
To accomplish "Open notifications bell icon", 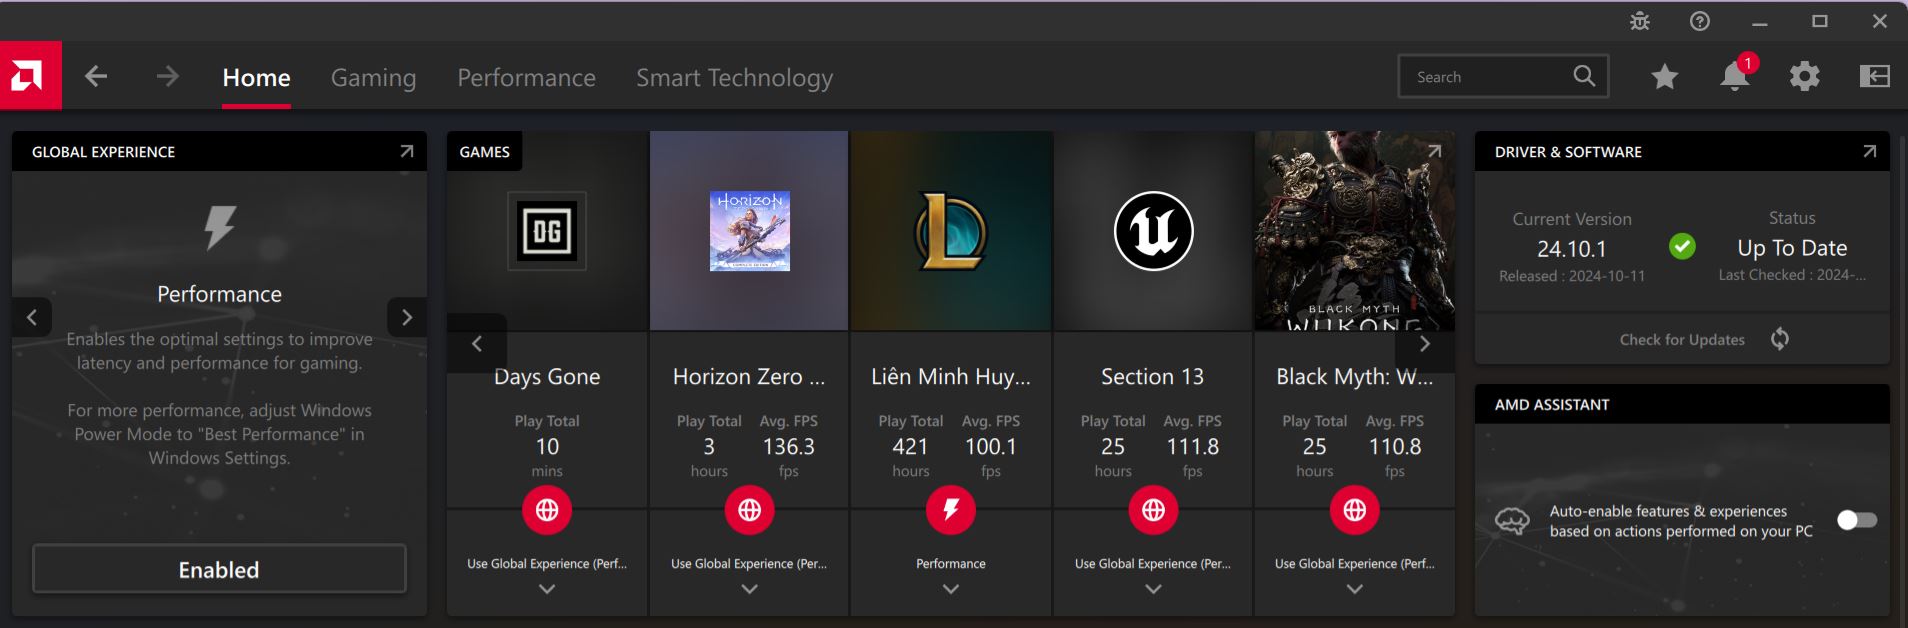I will pos(1735,76).
